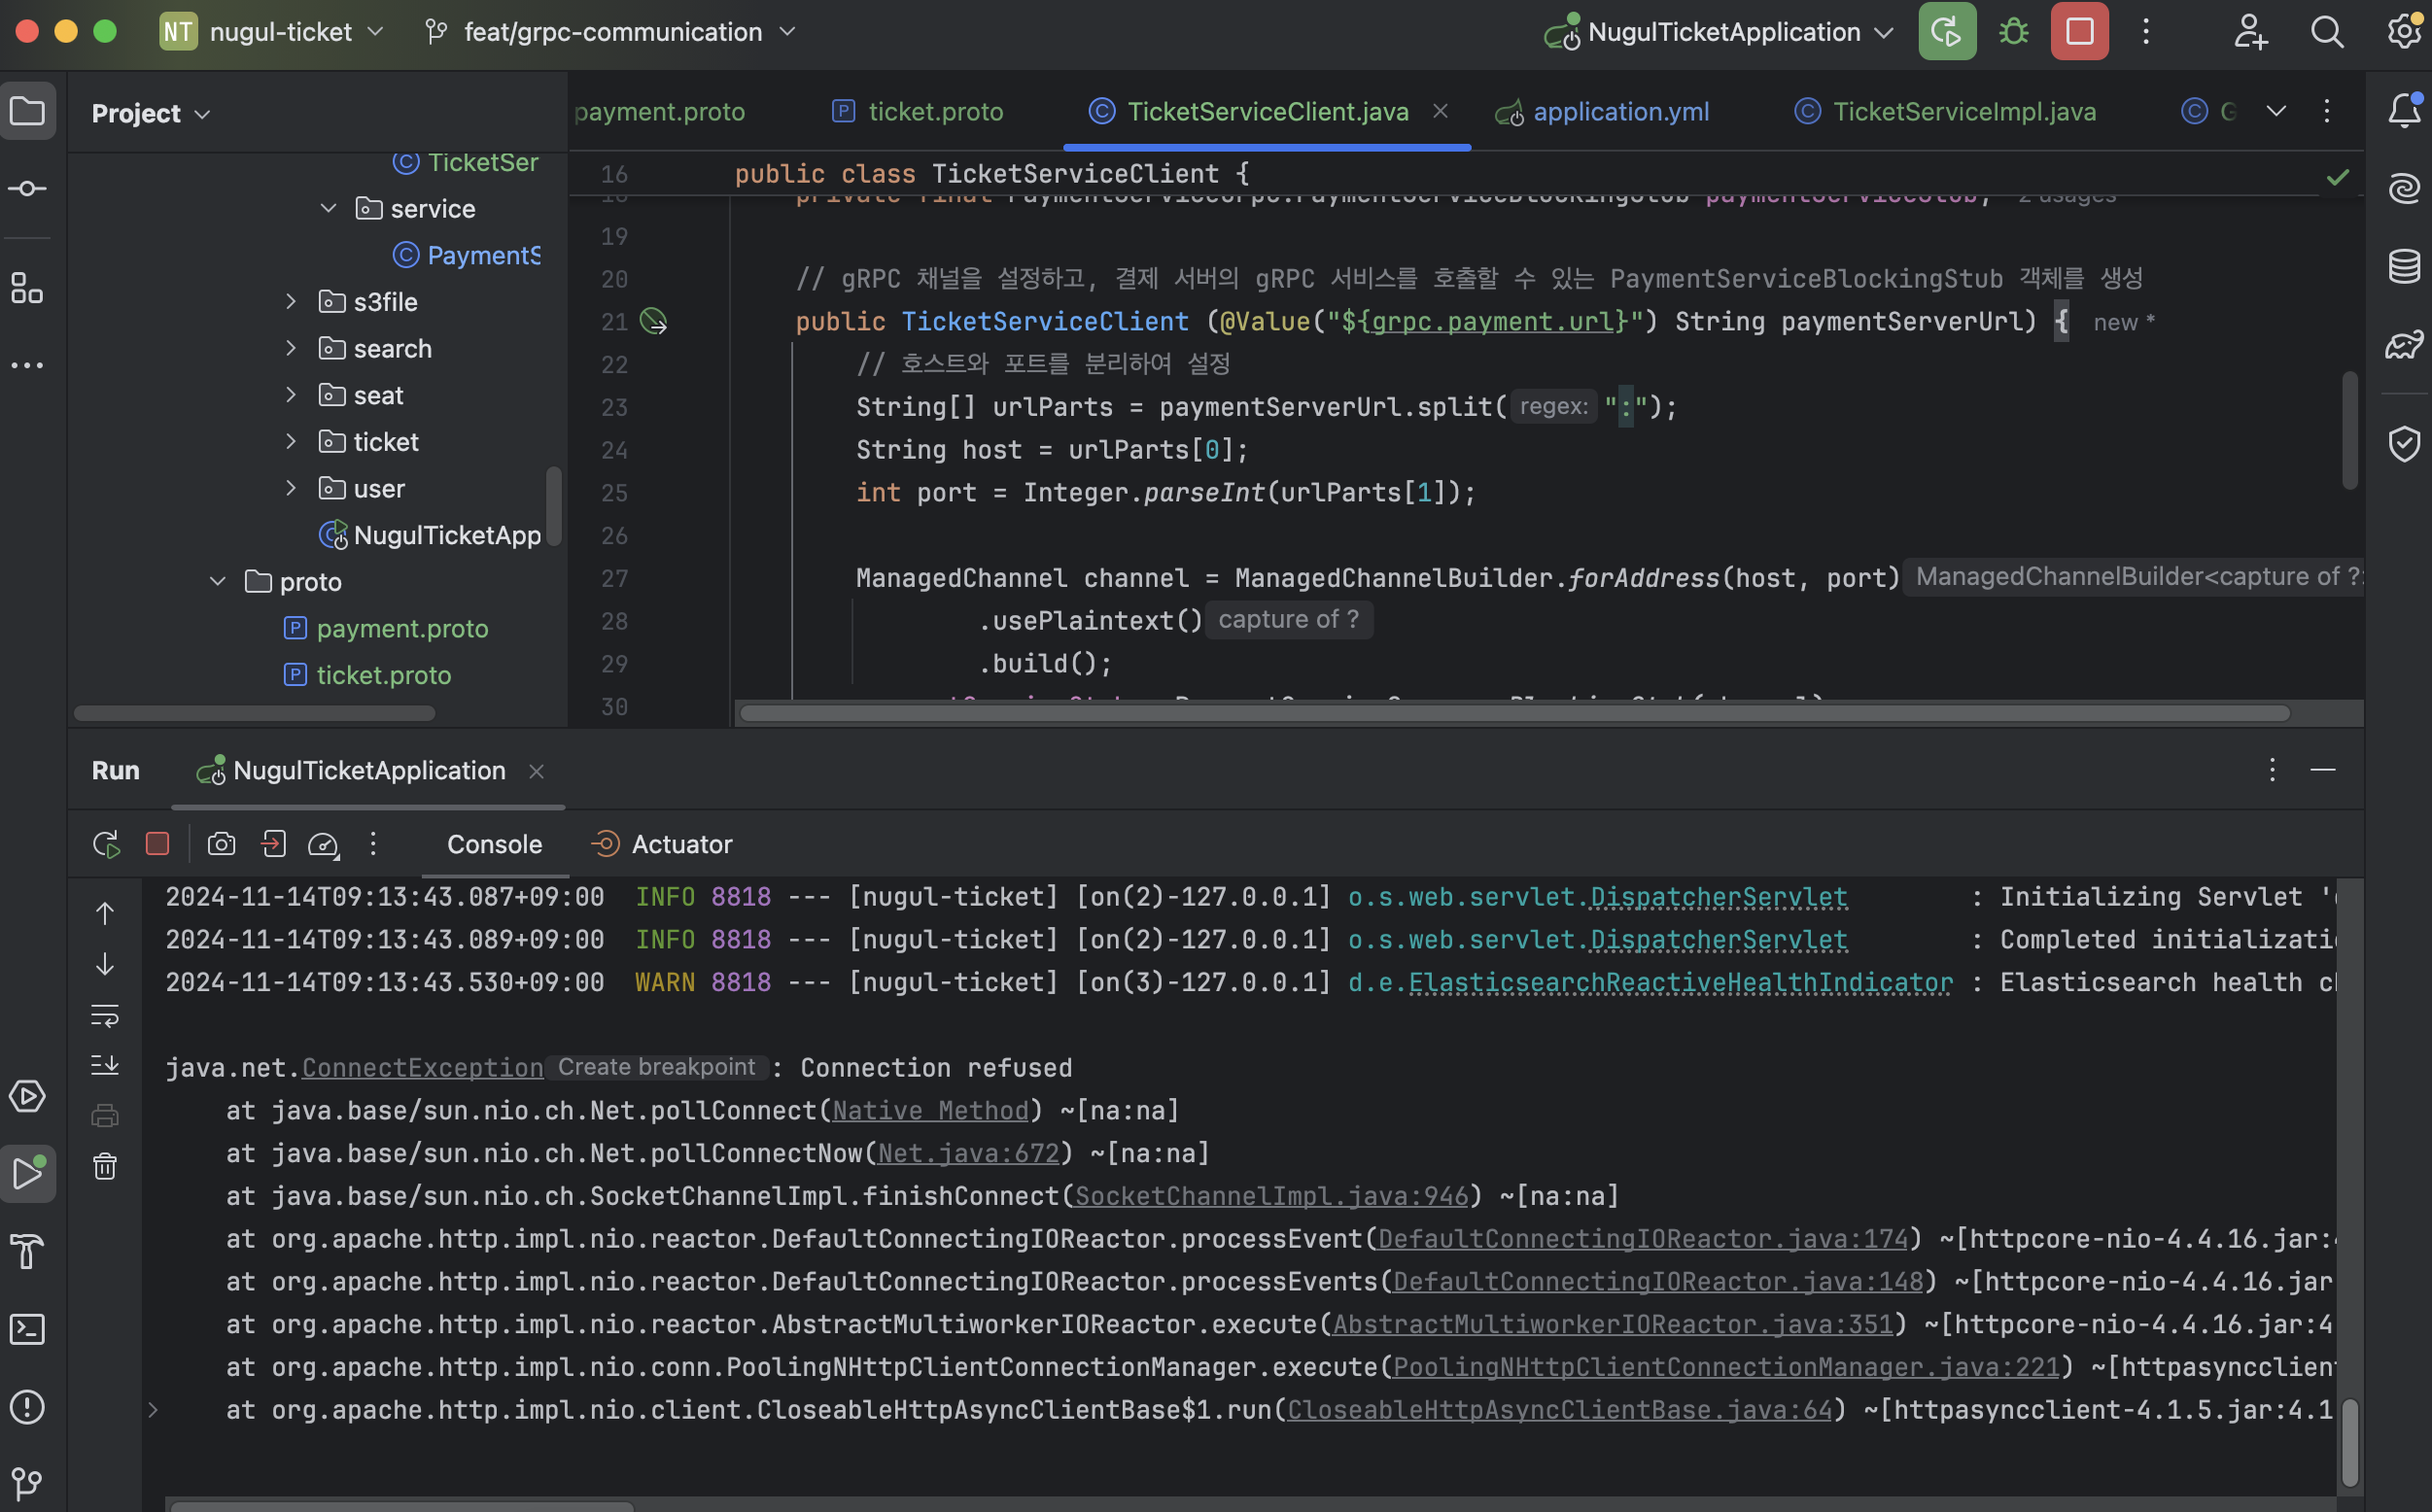Click editor horizontal scrollbar
This screenshot has height=1512, width=2432.
1514,713
